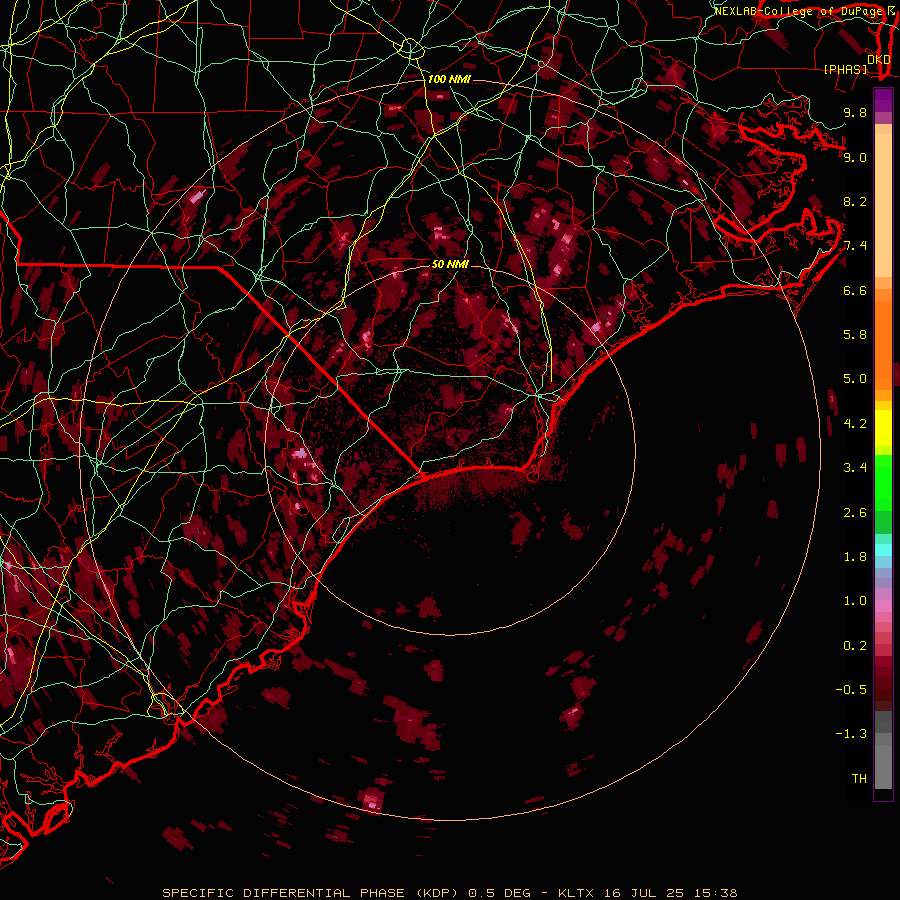This screenshot has height=900, width=900.
Task: Click the 3.4 value on the color scale
Action: [x=855, y=468]
